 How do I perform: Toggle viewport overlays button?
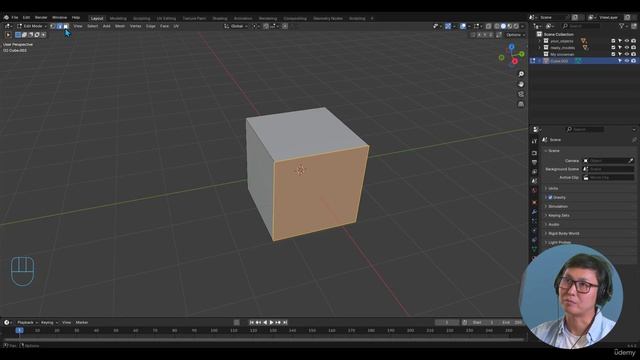click(x=463, y=26)
